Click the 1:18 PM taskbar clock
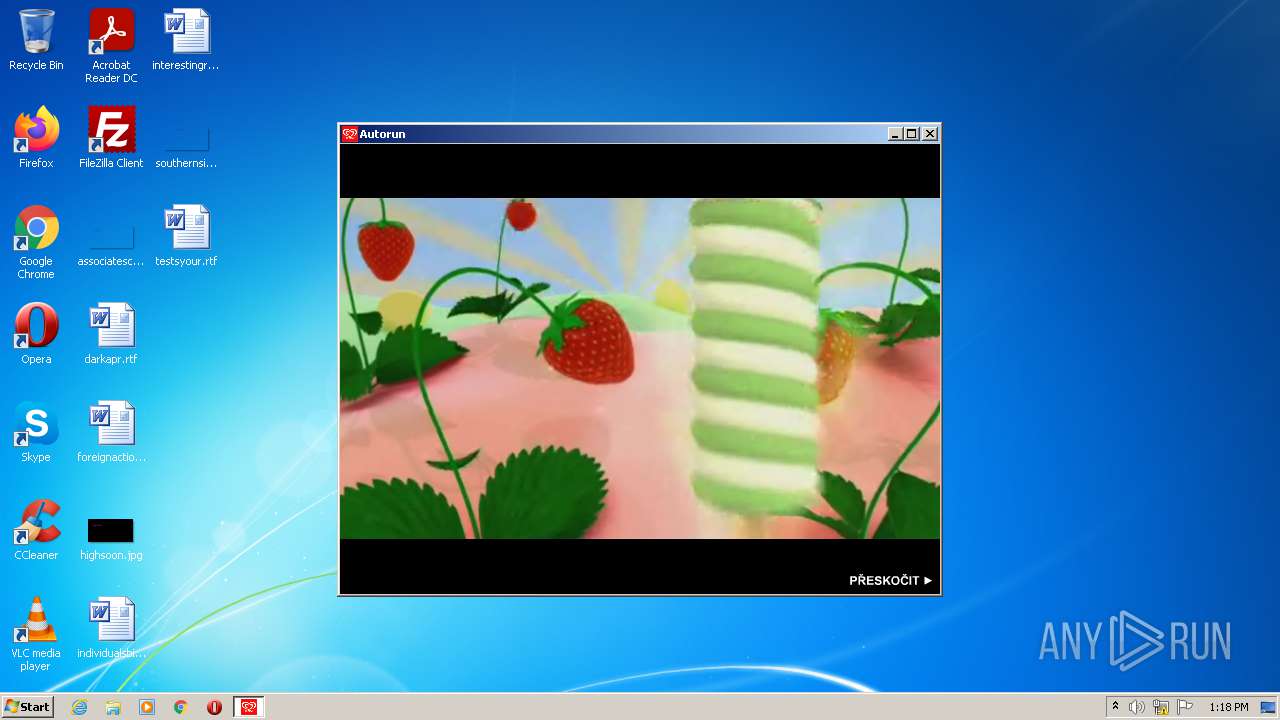The height and width of the screenshot is (720, 1280). coord(1228,707)
